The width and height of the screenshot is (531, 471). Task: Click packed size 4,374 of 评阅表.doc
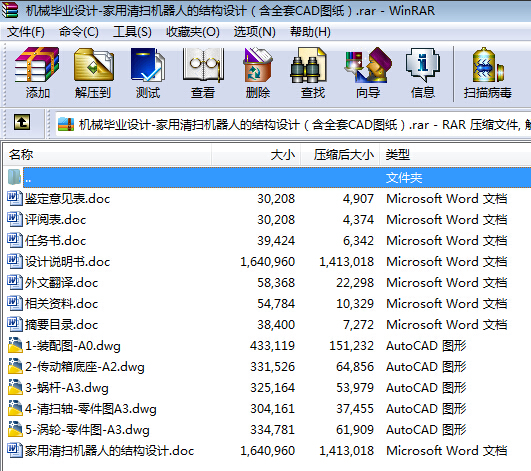358,220
